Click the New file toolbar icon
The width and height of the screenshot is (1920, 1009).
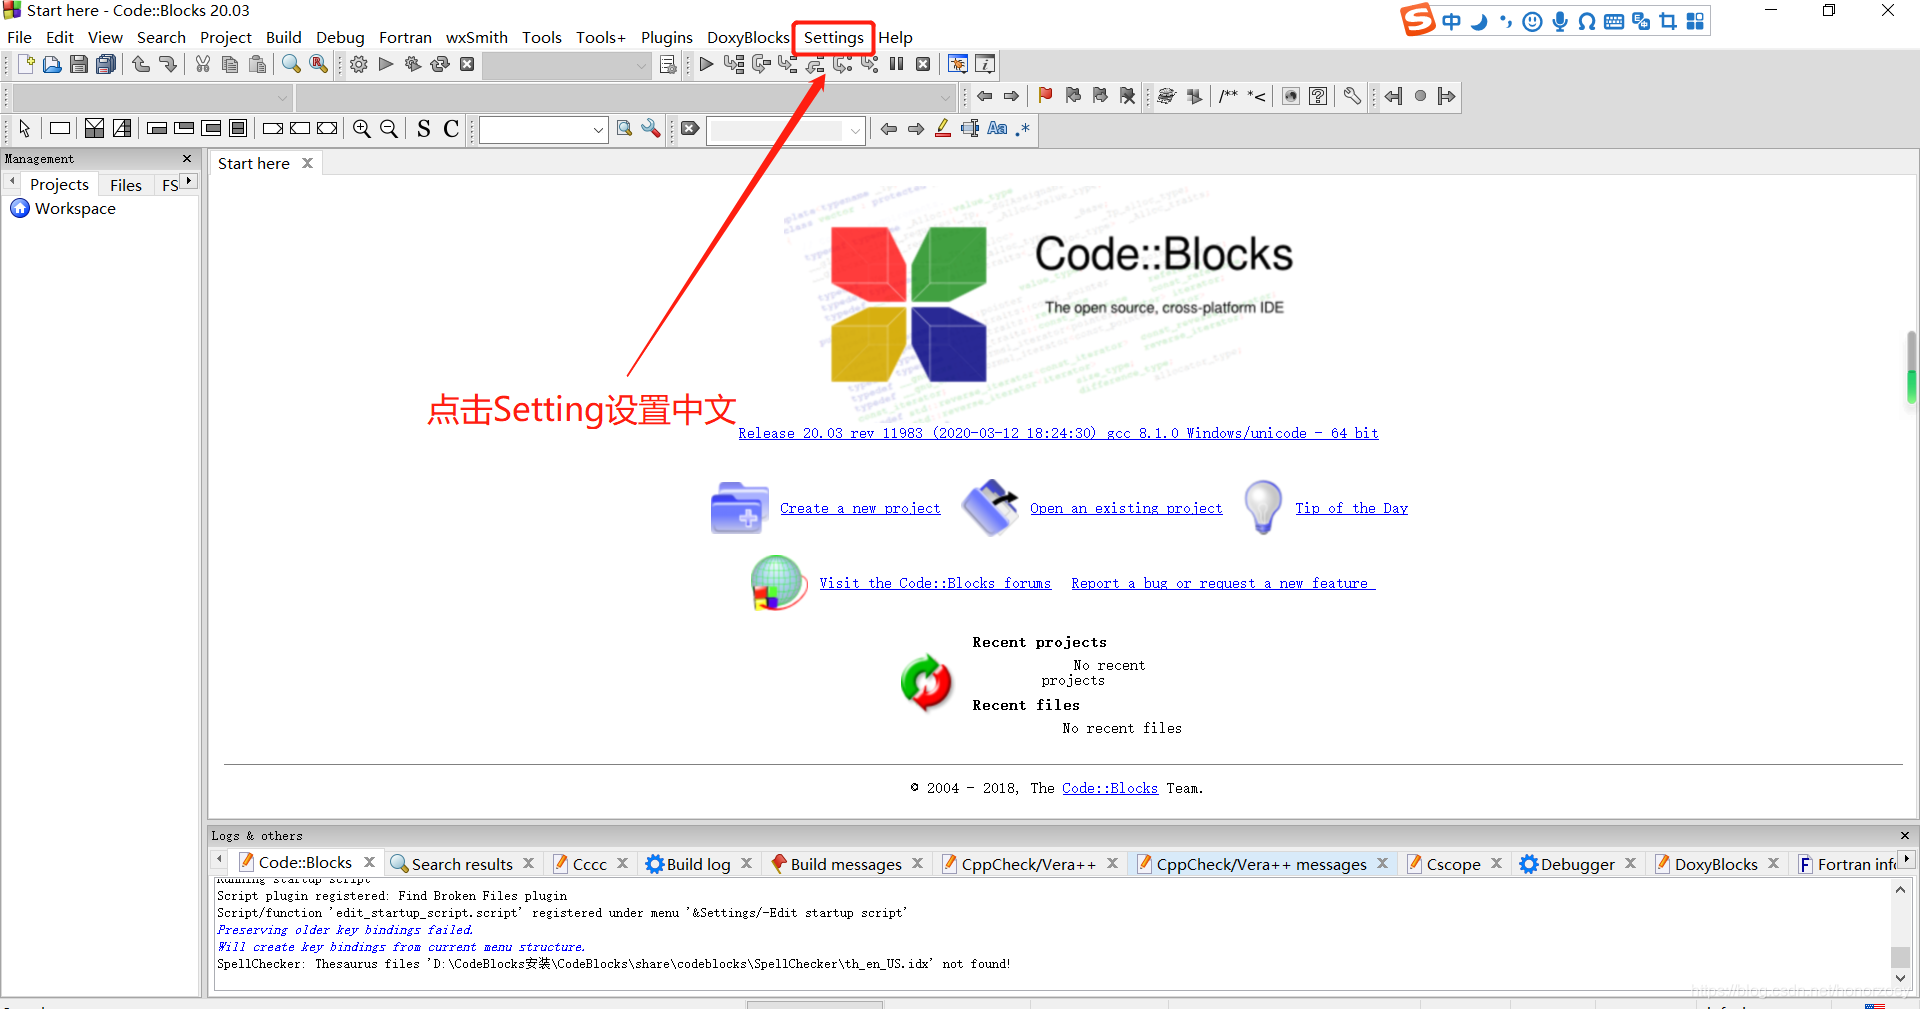tap(26, 65)
